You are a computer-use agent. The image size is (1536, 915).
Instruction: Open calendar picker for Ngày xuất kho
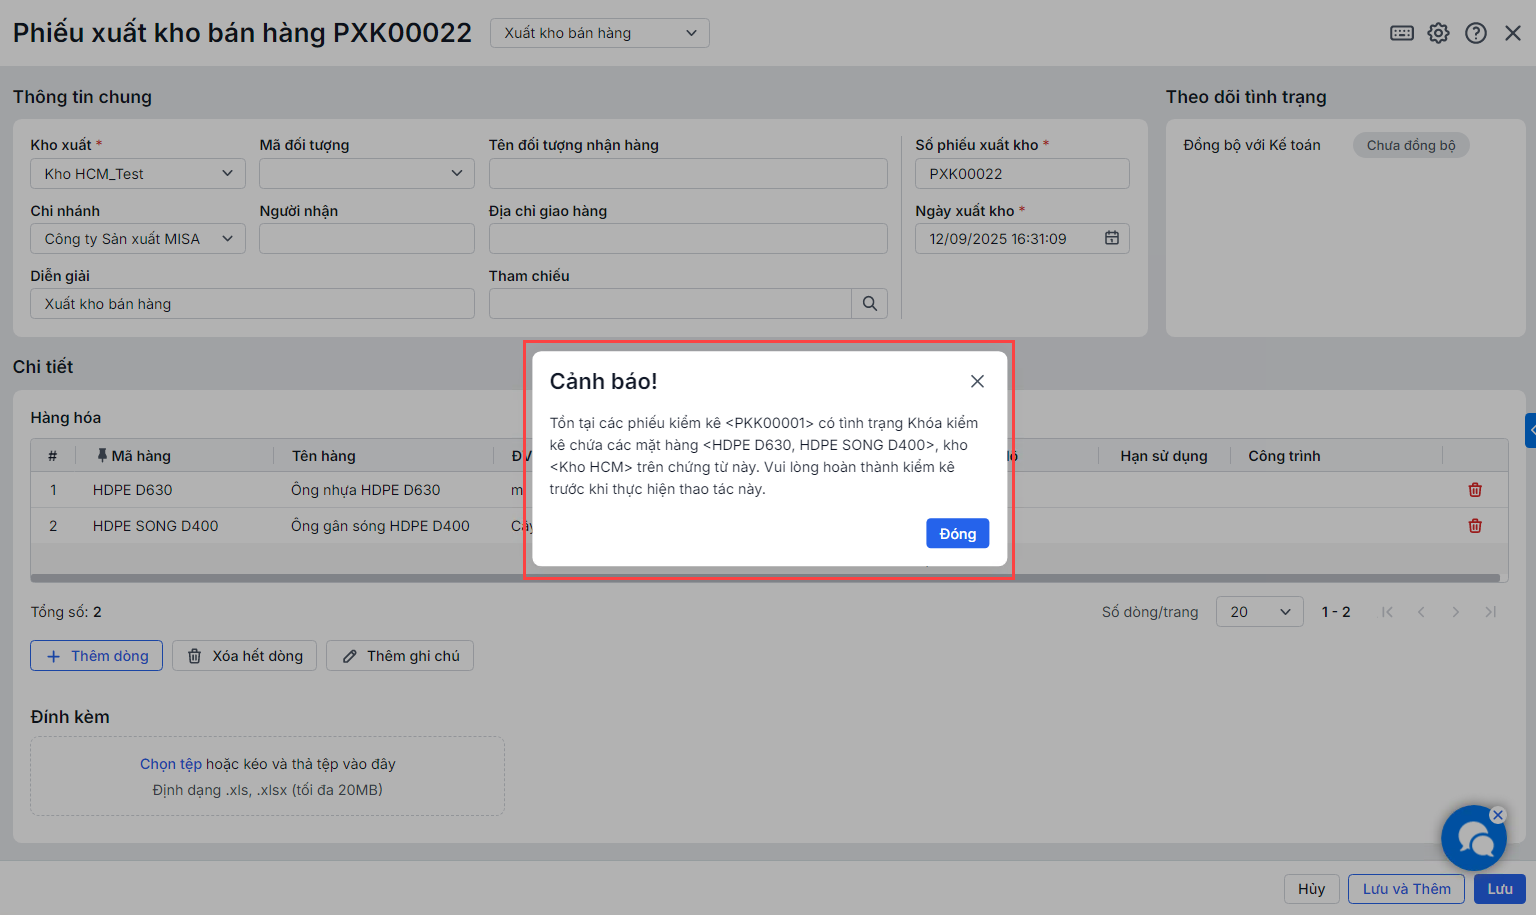pyautogui.click(x=1111, y=238)
